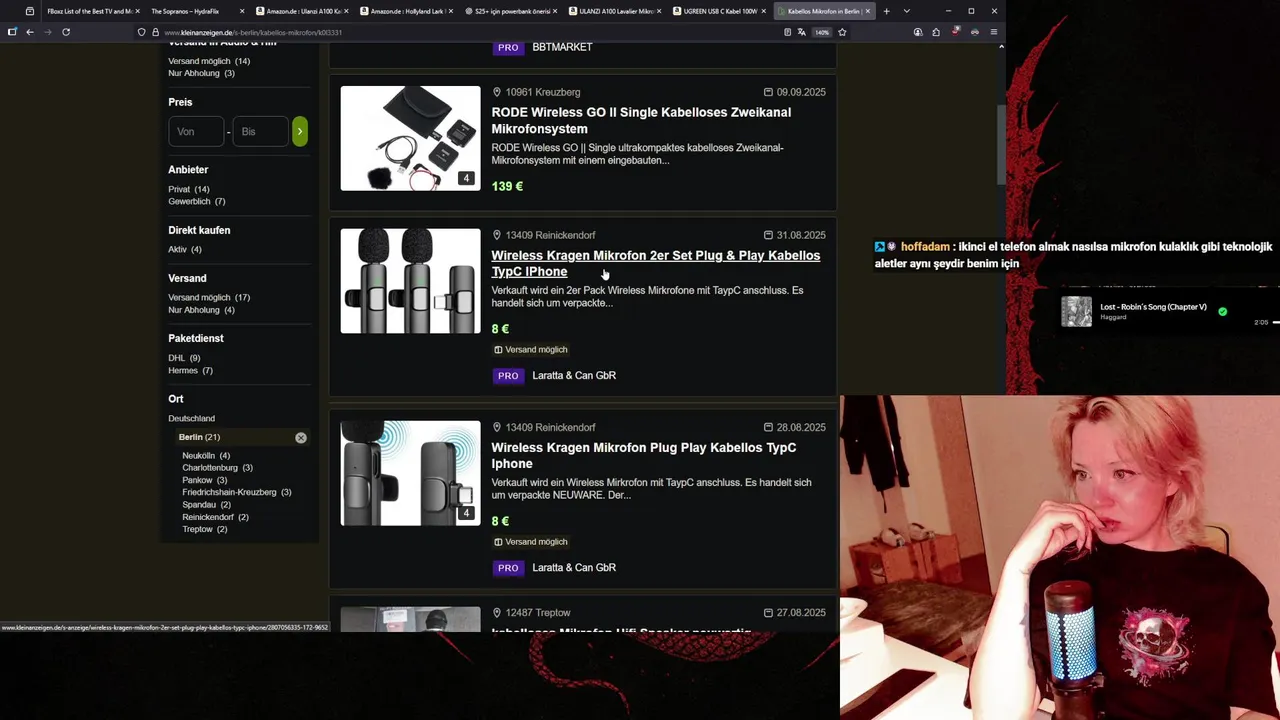
Task: Open the 2er Set microphones thumbnail
Action: [410, 281]
